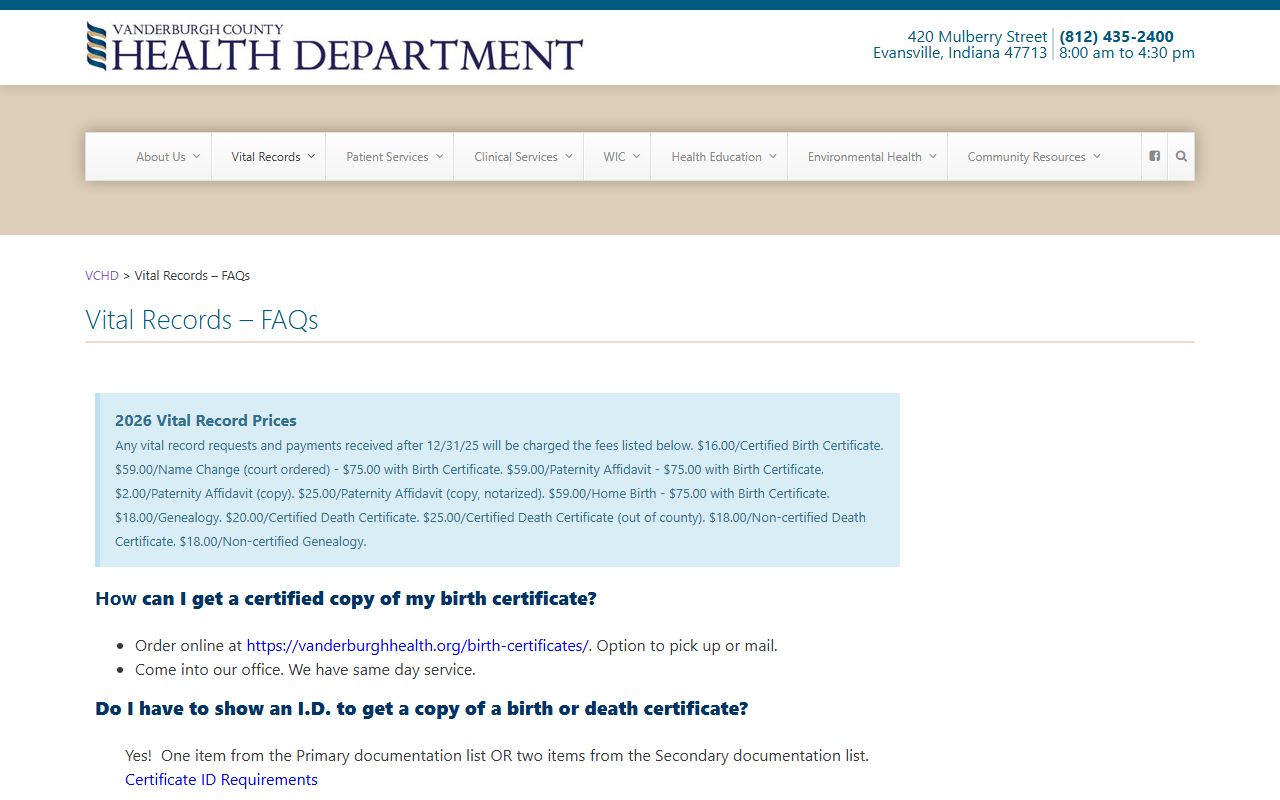Click the Evansville, Indiana 47713 text
The height and width of the screenshot is (800, 1280).
960,53
